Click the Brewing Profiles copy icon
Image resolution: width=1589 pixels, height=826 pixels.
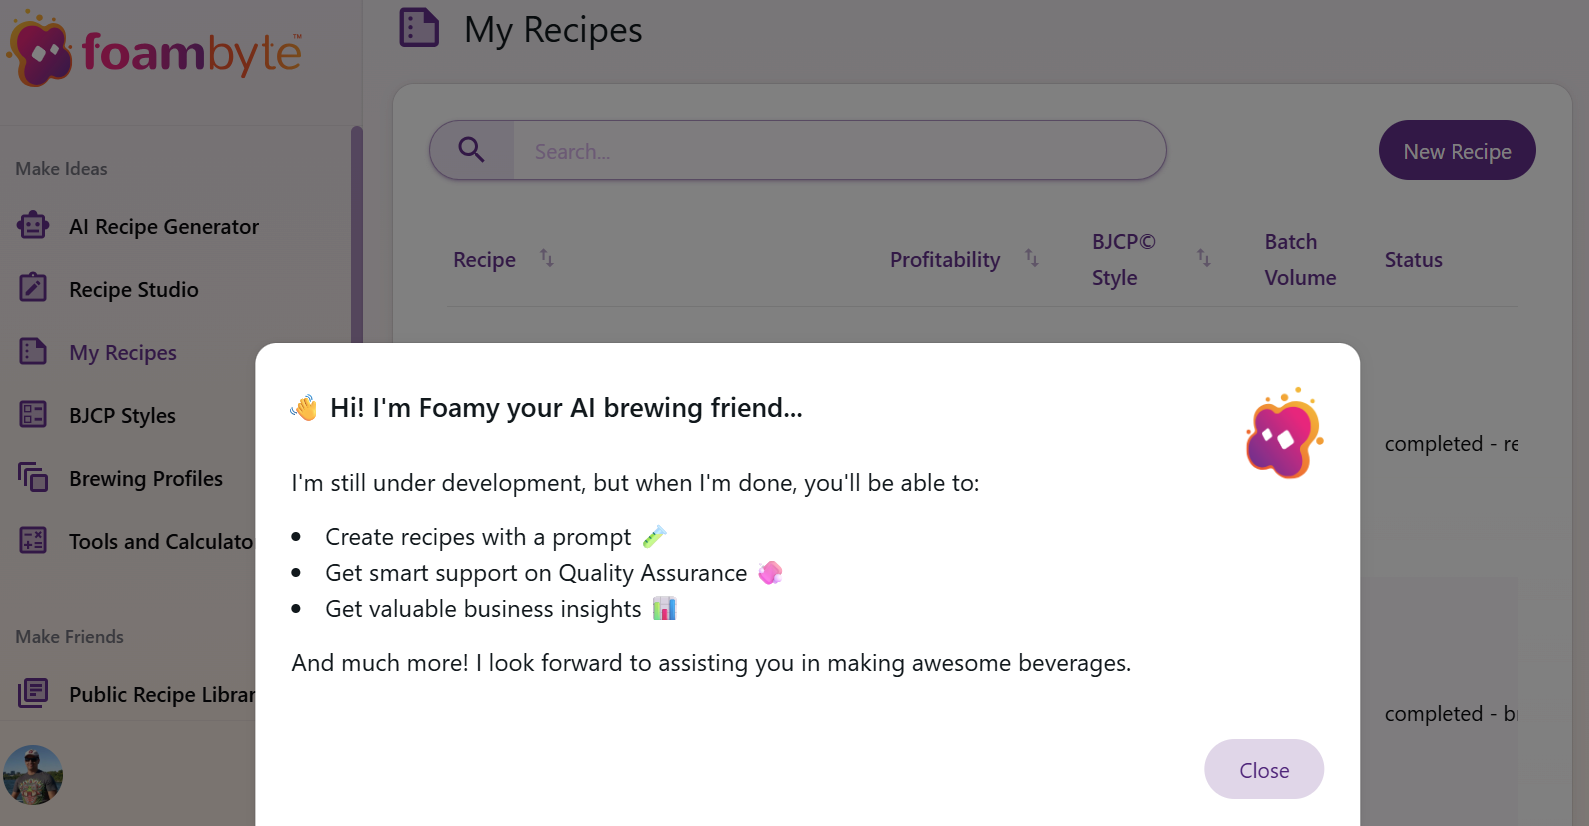(x=33, y=478)
